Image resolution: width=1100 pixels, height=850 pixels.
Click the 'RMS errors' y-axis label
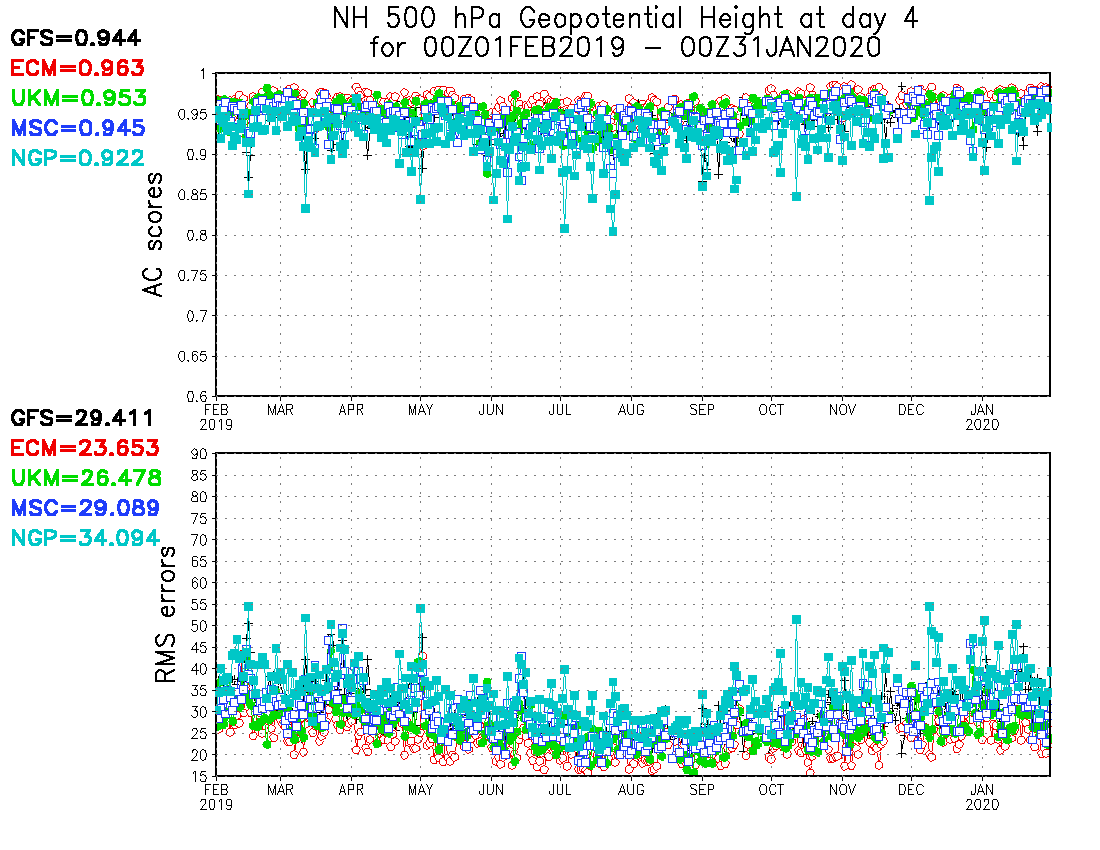(x=166, y=614)
